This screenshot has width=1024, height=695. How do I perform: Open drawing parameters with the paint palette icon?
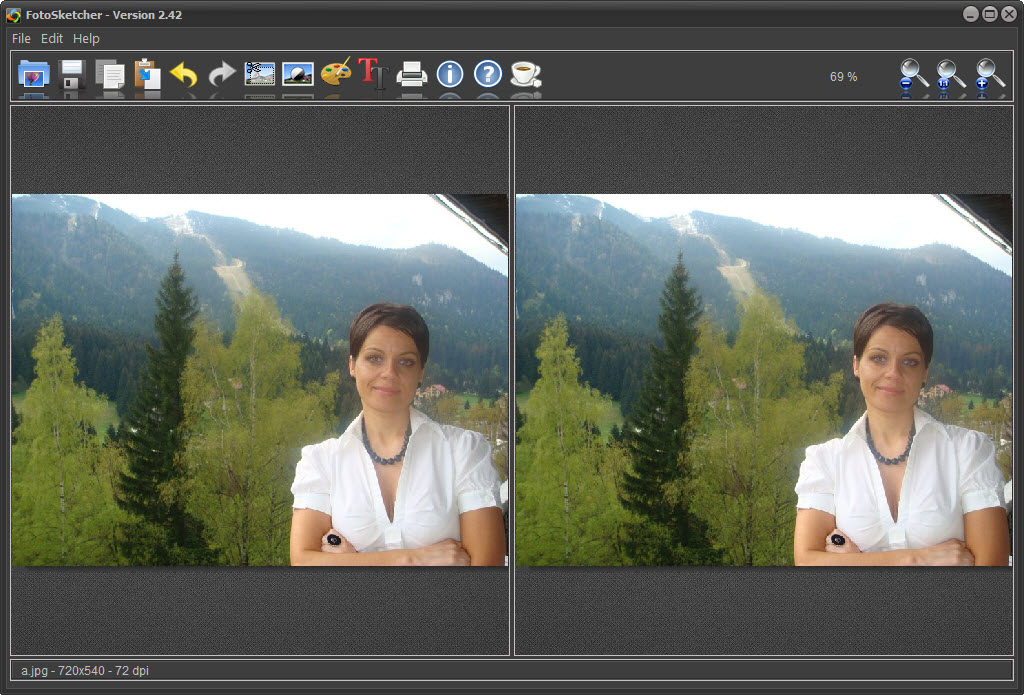pos(336,75)
